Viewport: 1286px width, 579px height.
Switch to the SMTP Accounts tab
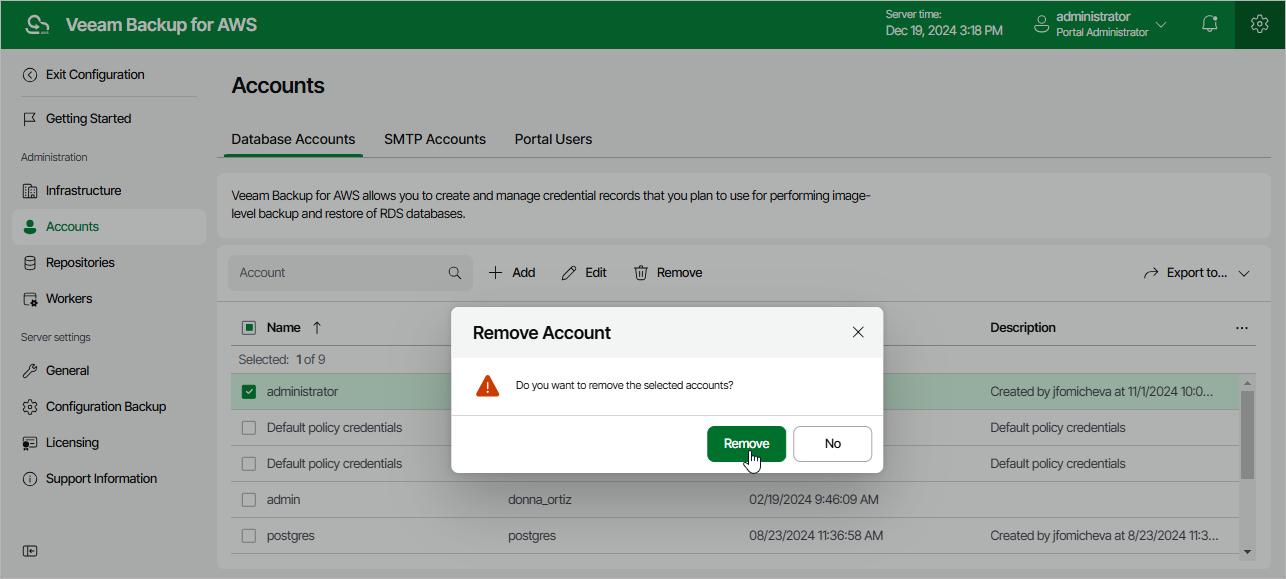point(435,139)
